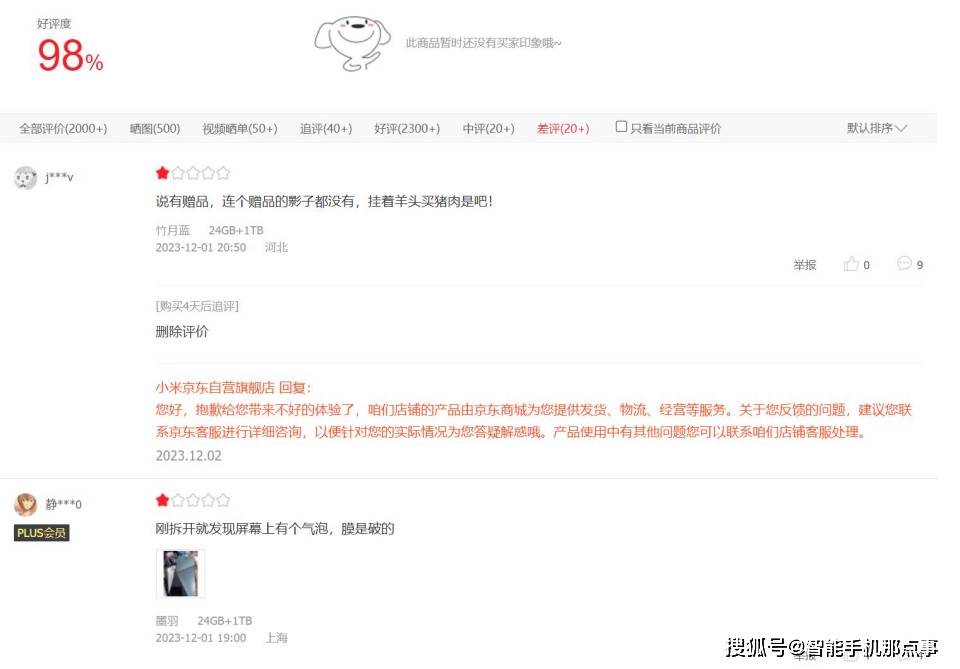Show the 追评(40+) reviews tab
Image resolution: width=960 pixels, height=669 pixels.
tap(326, 129)
